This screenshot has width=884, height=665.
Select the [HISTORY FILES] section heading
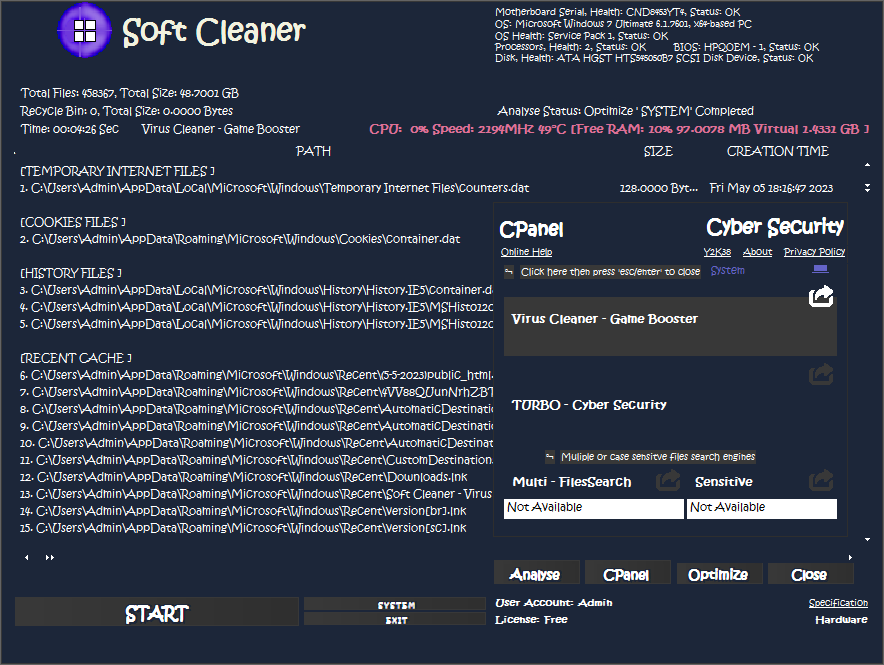pyautogui.click(x=70, y=273)
